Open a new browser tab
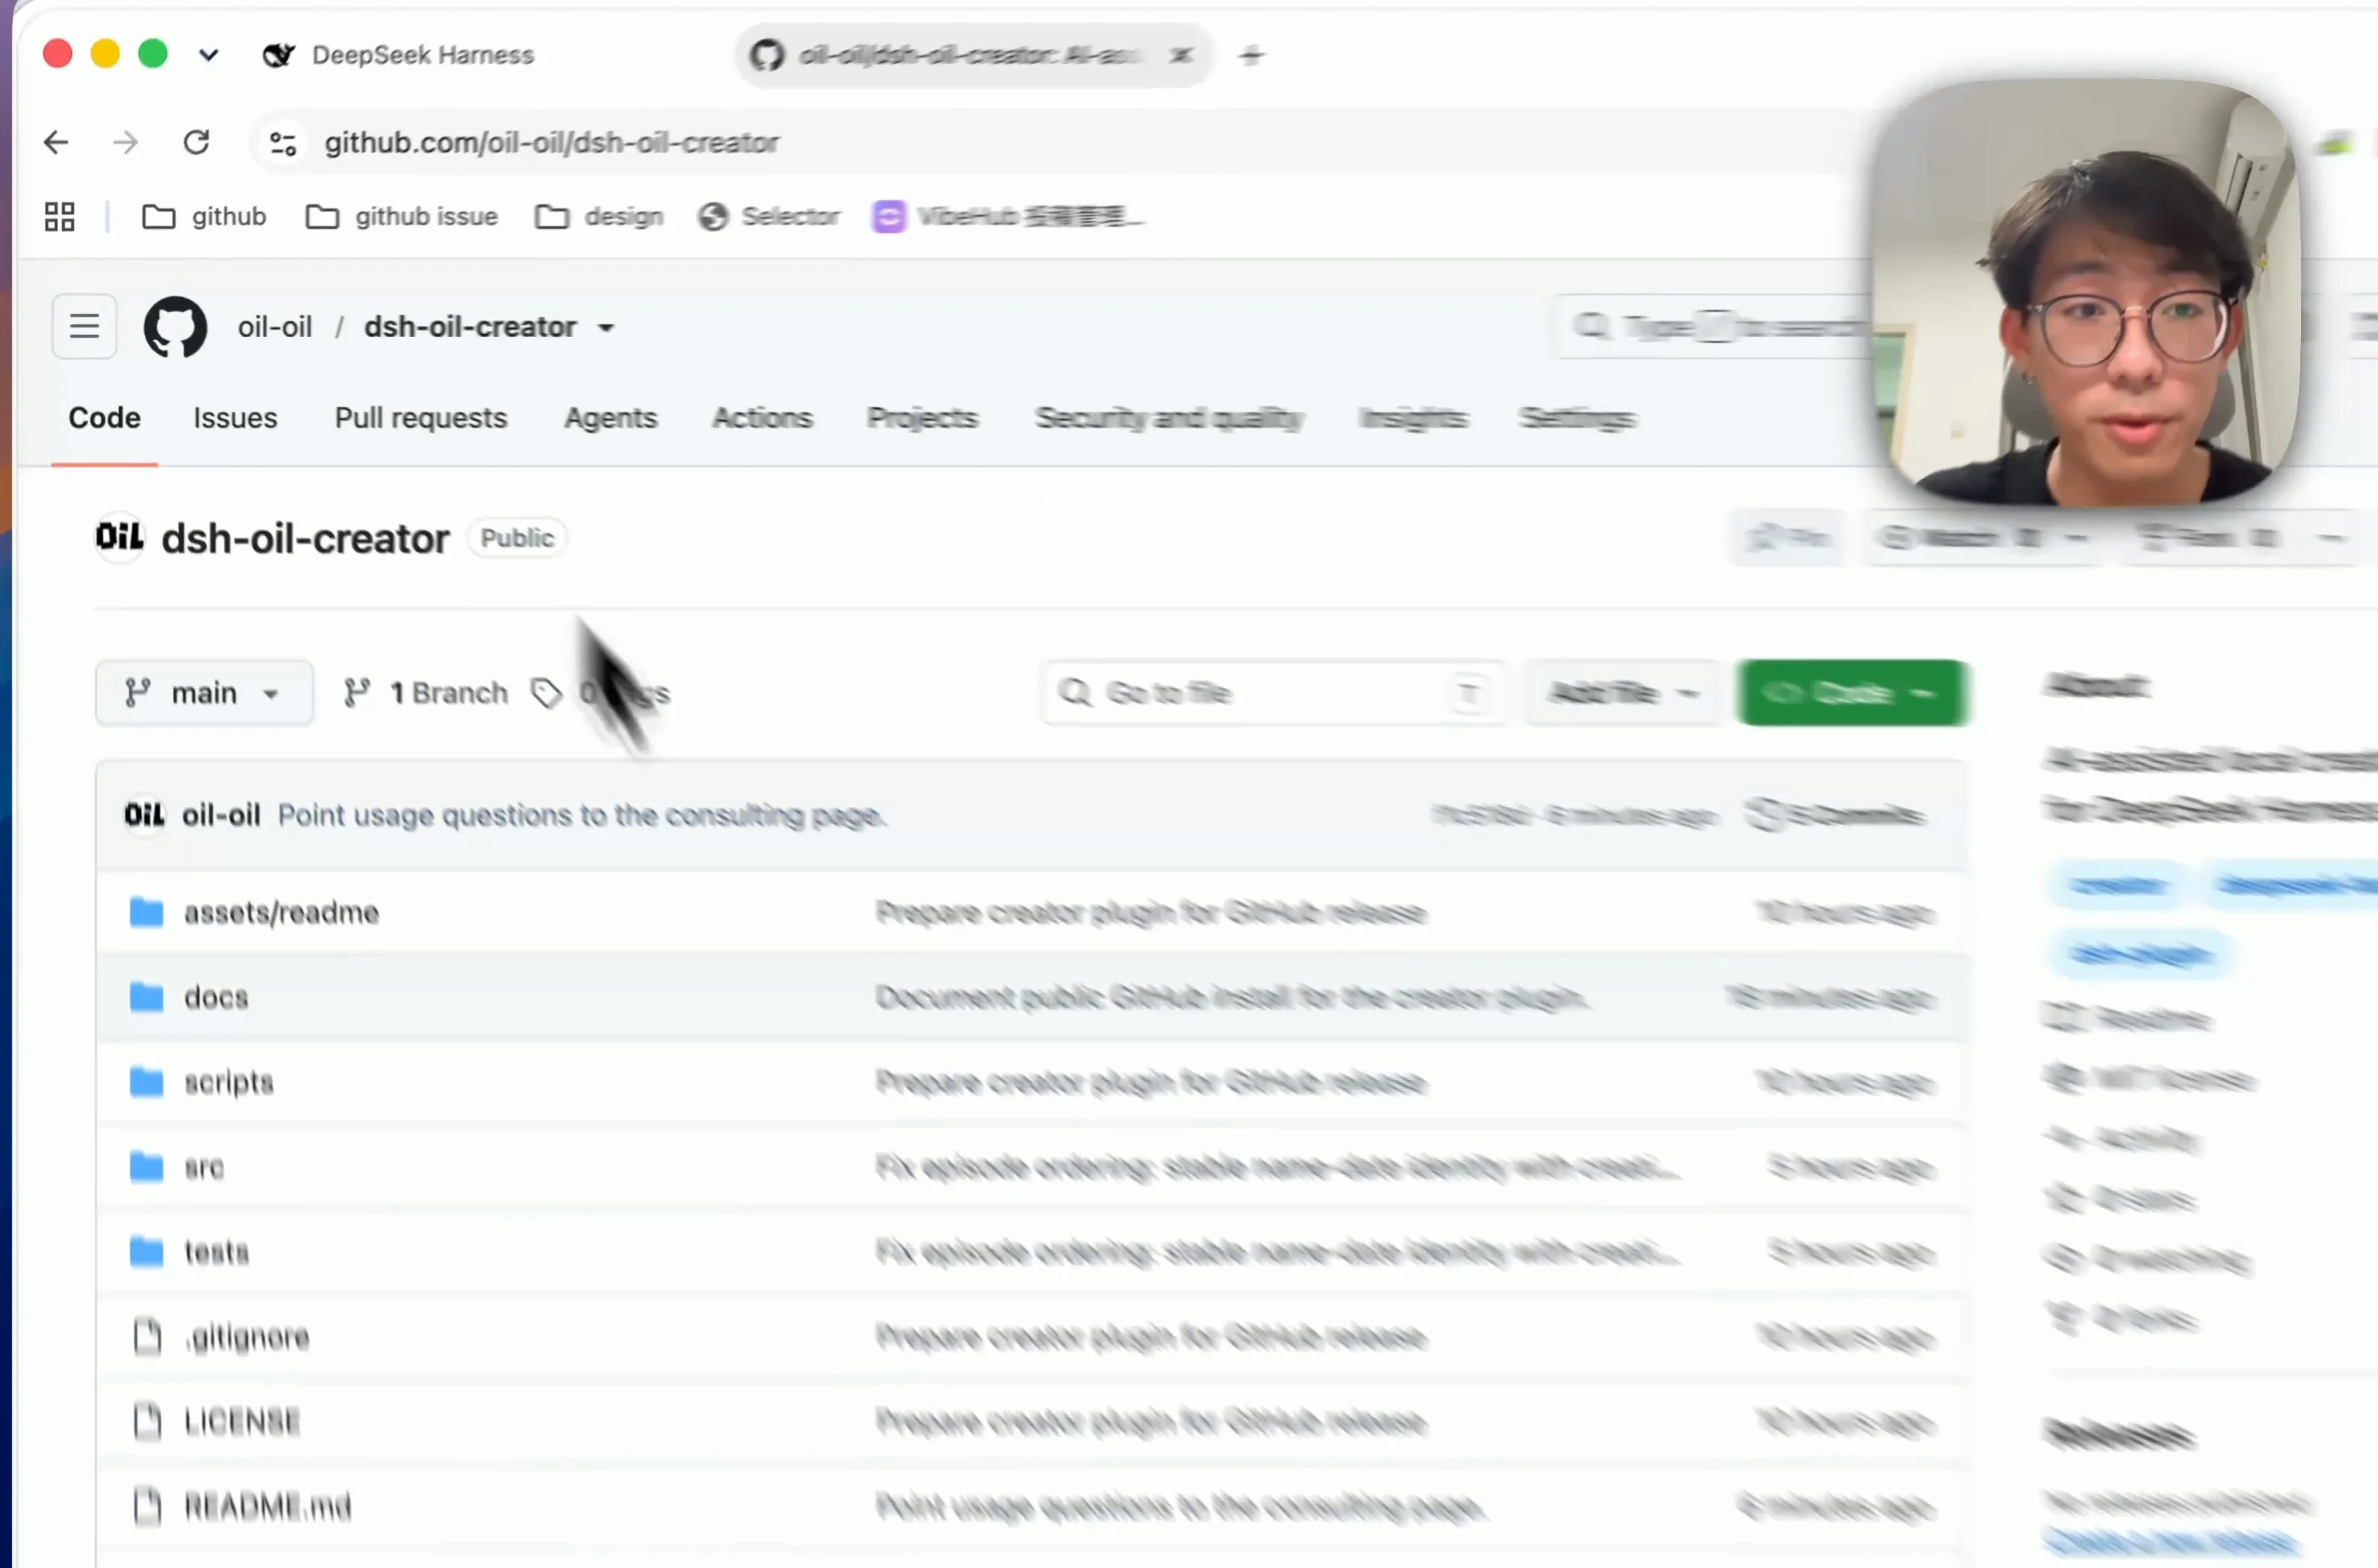The height and width of the screenshot is (1568, 2378). point(1251,55)
